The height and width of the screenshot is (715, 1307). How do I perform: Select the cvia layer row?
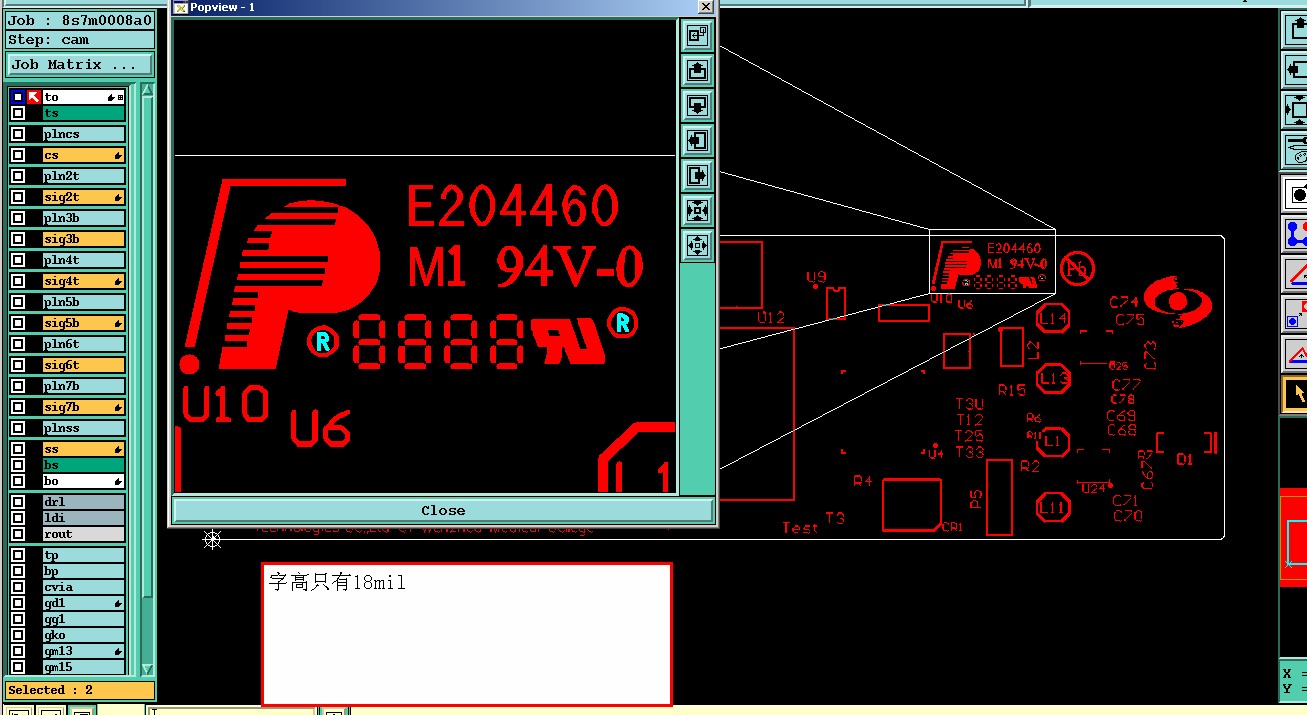pyautogui.click(x=83, y=587)
